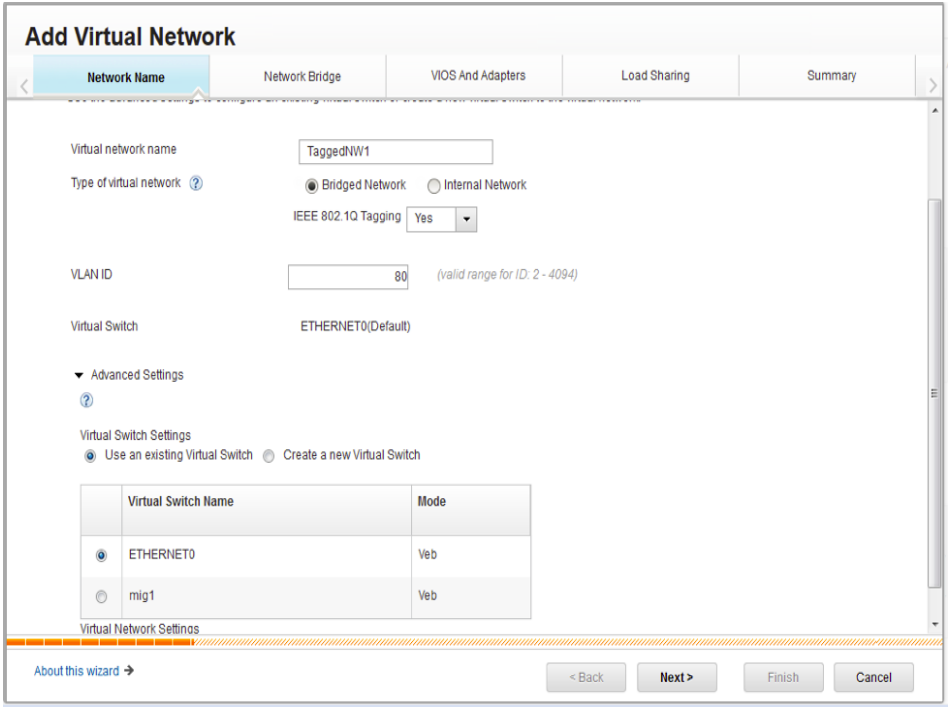Click the Veb mode cell for mig1
The image size is (948, 707).
(471, 597)
